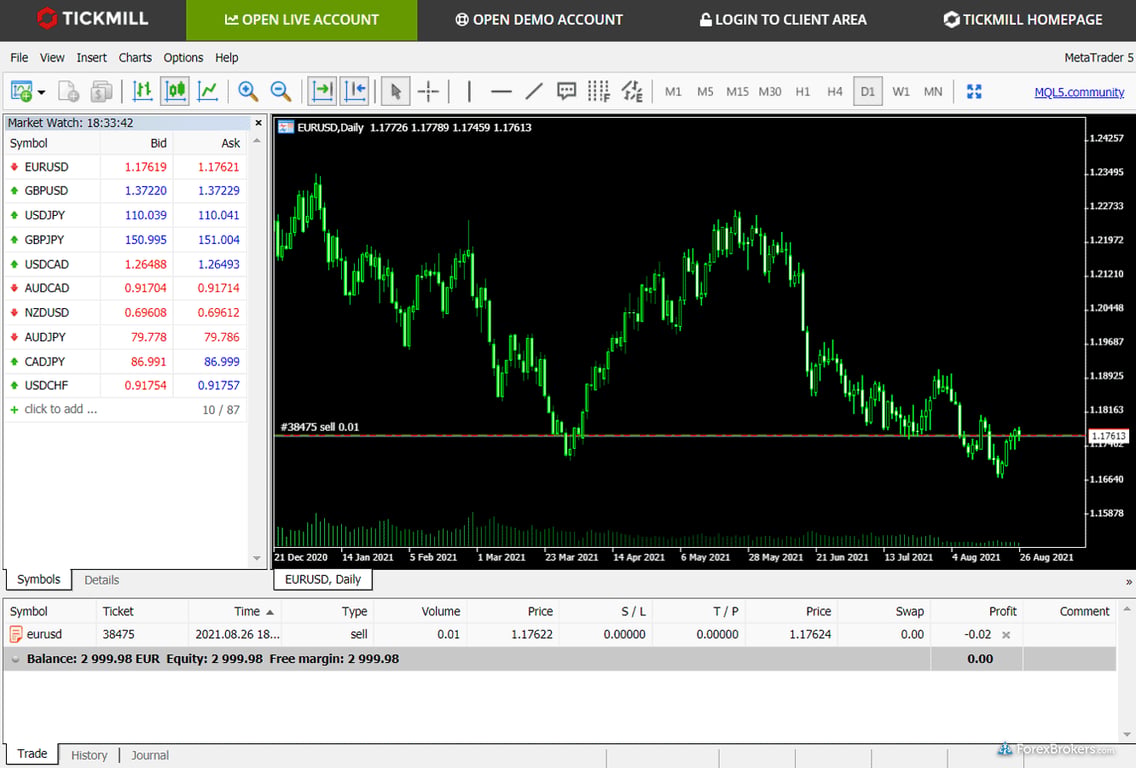Switch to M5 timeframe
The height and width of the screenshot is (768, 1136).
point(705,91)
